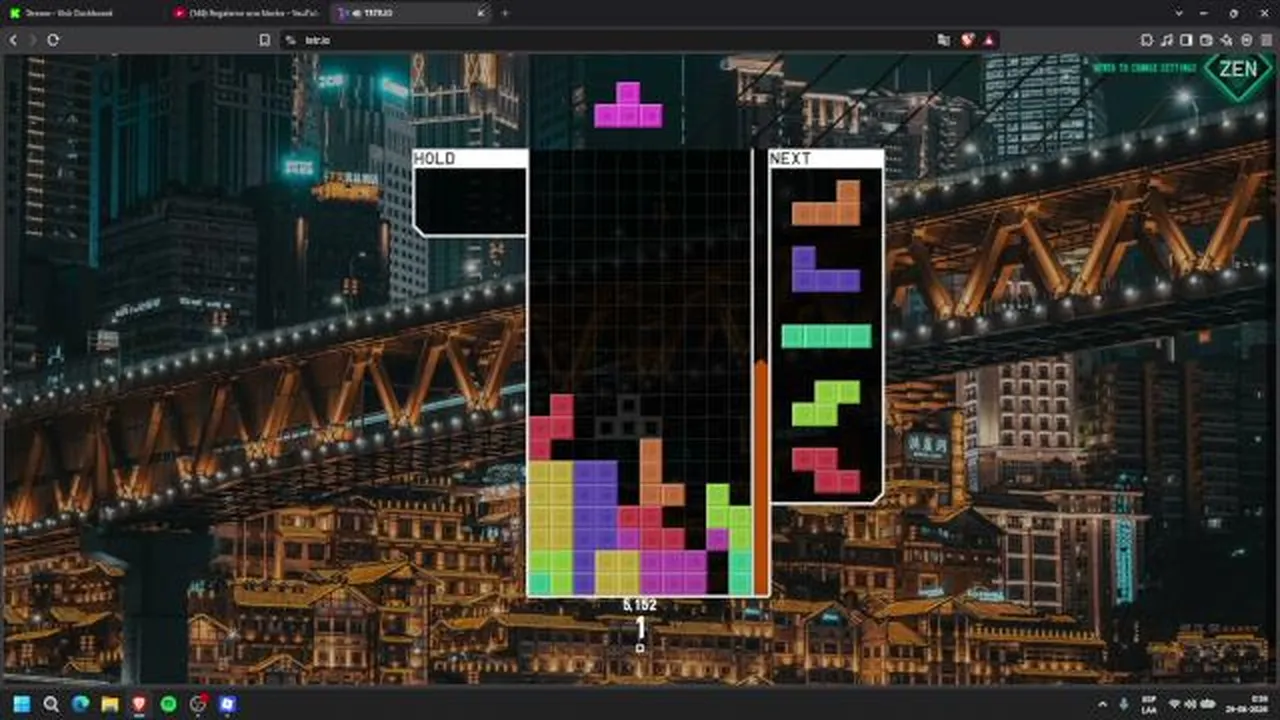This screenshot has width=1280, height=720.
Task: Click the NEXT panel label
Action: pyautogui.click(x=790, y=158)
